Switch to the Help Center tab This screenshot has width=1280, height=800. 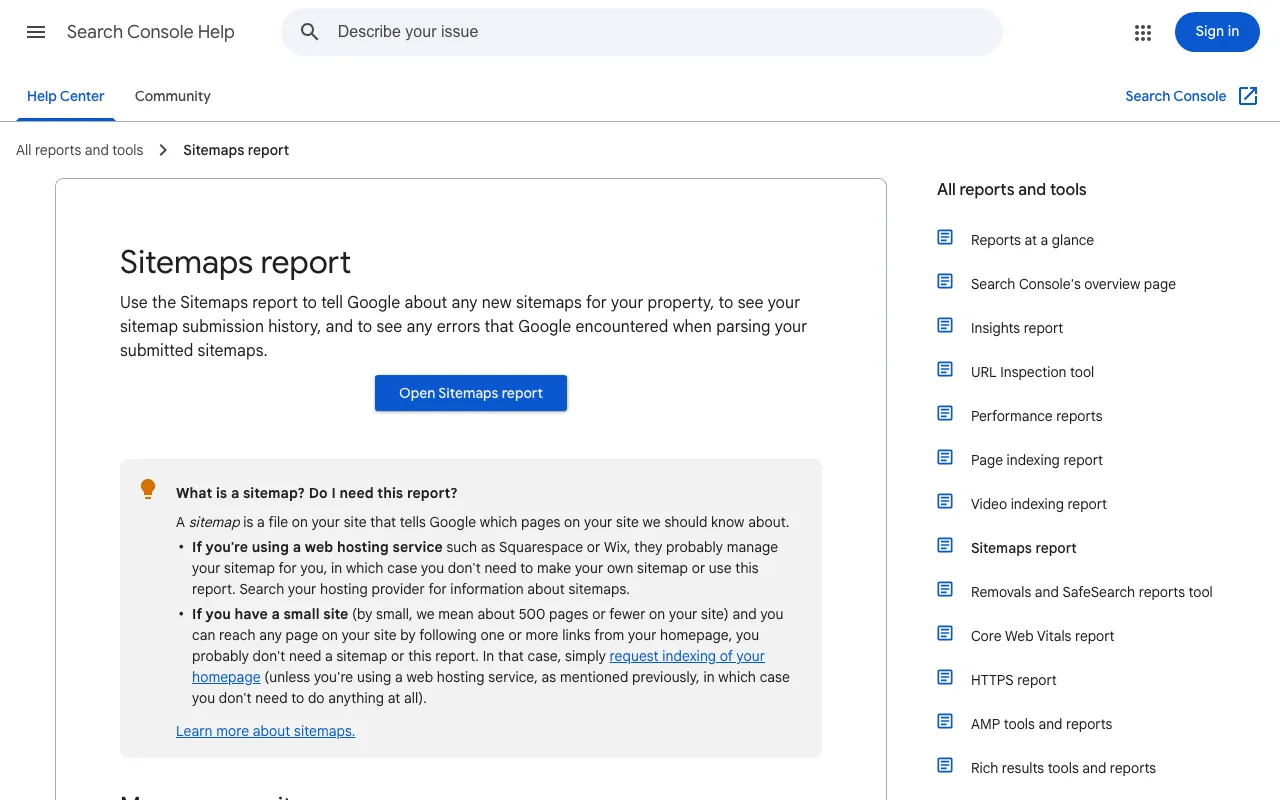pyautogui.click(x=66, y=96)
